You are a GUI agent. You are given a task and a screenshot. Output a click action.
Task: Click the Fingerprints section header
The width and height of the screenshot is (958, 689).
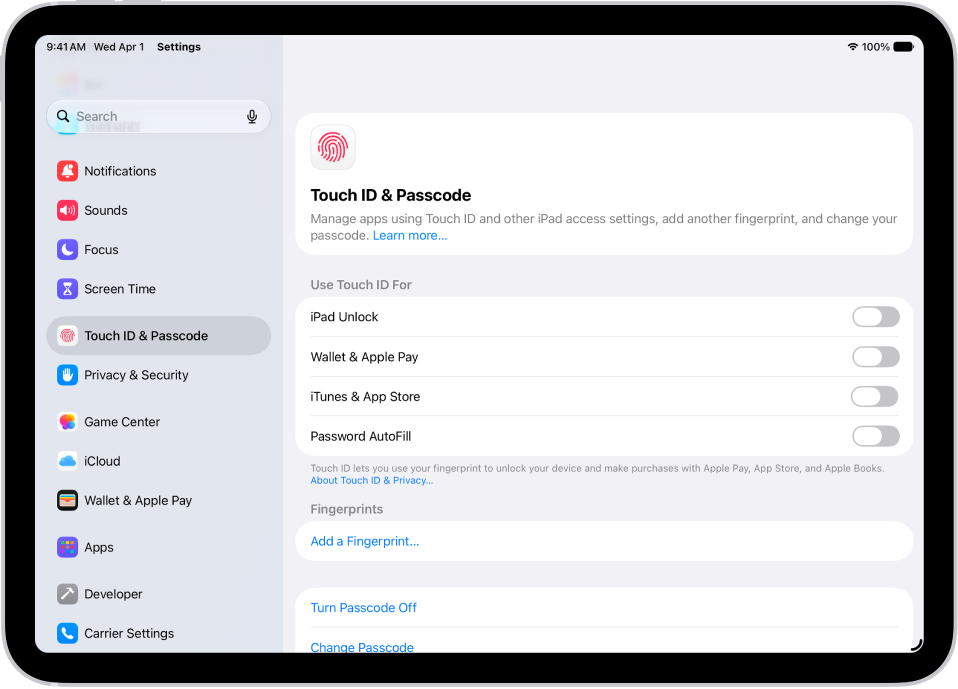coord(346,509)
